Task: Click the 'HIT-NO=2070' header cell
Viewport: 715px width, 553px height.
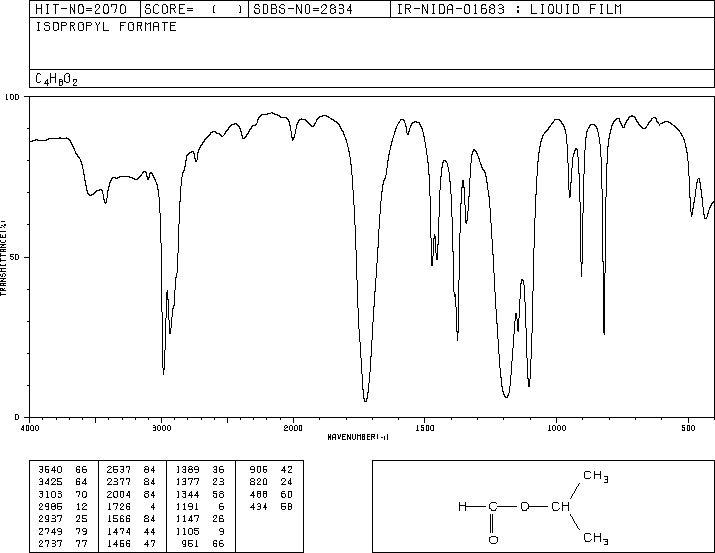Action: (85, 9)
